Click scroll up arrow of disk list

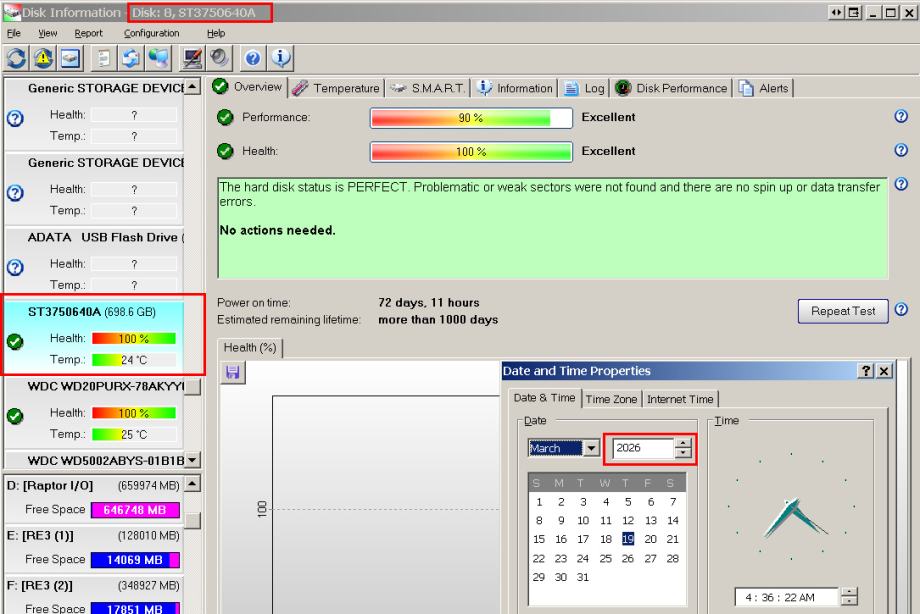pyautogui.click(x=192, y=87)
